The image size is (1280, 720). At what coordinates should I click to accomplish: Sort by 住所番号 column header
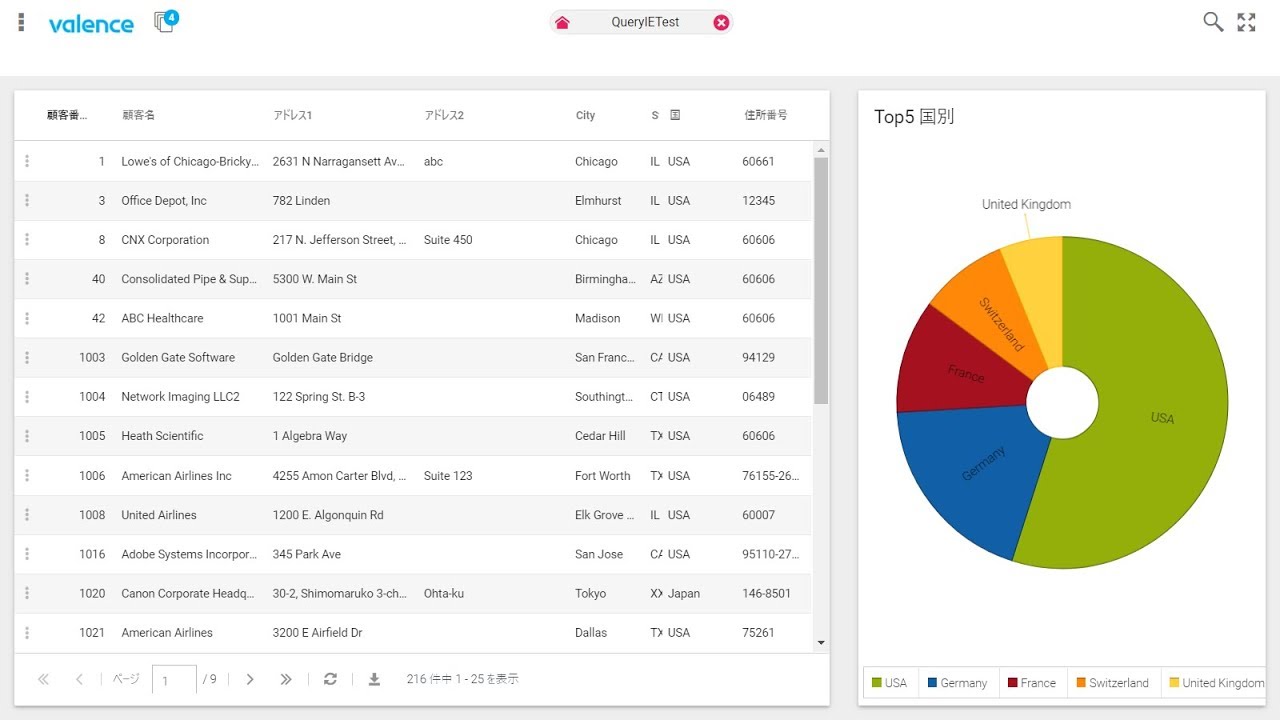pos(766,115)
